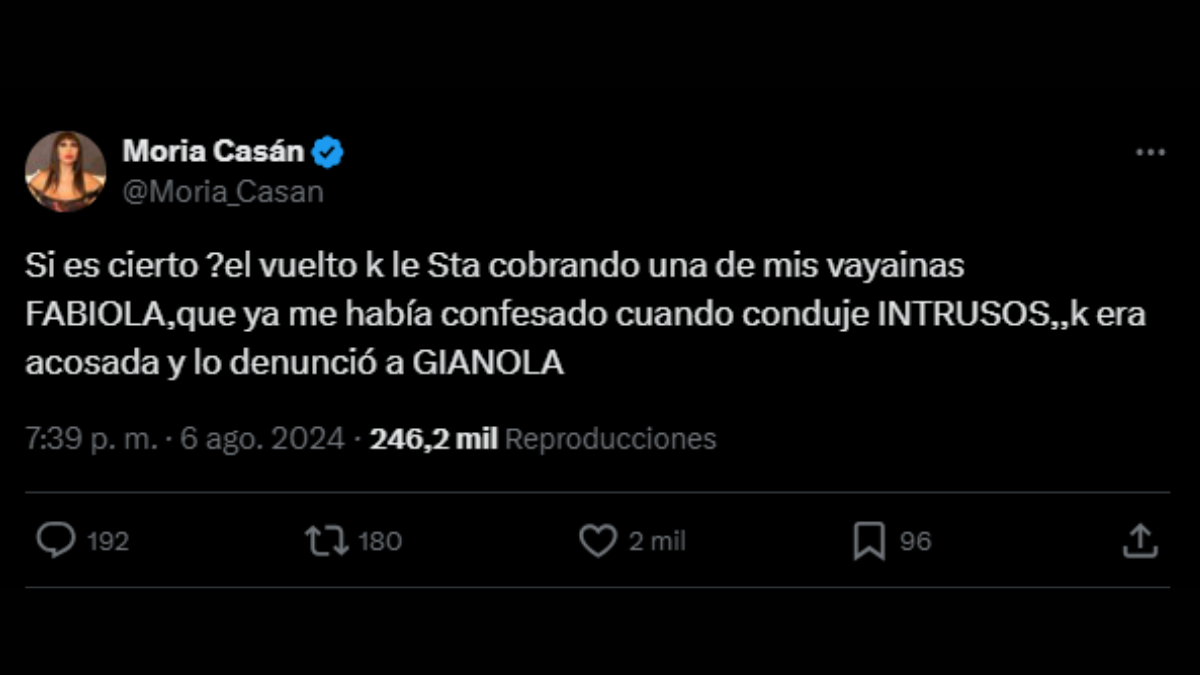Like the tweet with the heart icon
This screenshot has height=675, width=1200.
point(598,541)
